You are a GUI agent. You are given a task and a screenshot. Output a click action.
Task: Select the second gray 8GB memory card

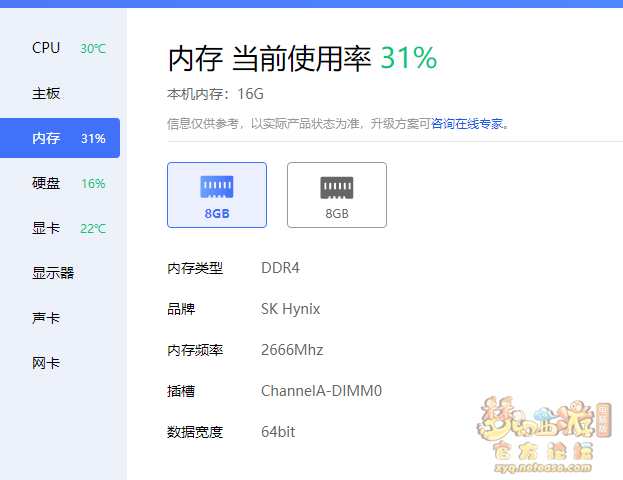(x=337, y=195)
